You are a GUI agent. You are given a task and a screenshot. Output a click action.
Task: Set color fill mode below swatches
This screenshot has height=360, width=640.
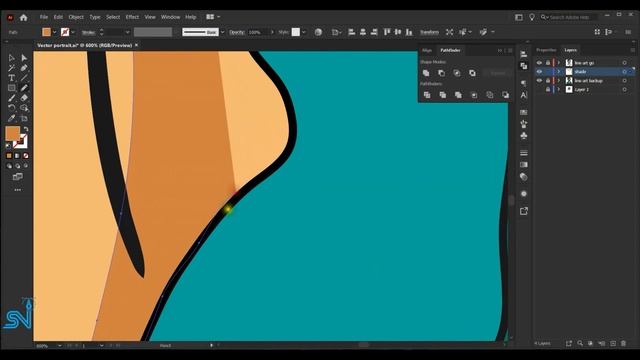(9, 156)
